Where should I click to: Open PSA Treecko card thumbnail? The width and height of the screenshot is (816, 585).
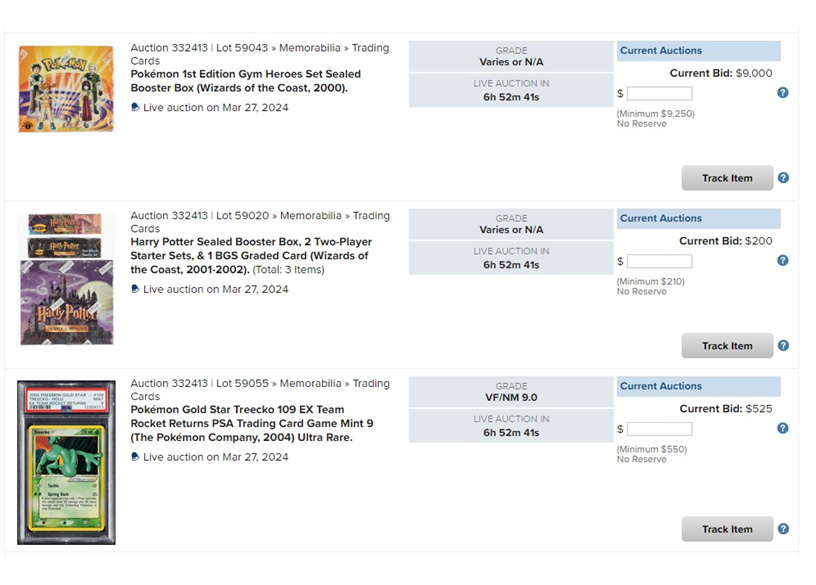66,462
